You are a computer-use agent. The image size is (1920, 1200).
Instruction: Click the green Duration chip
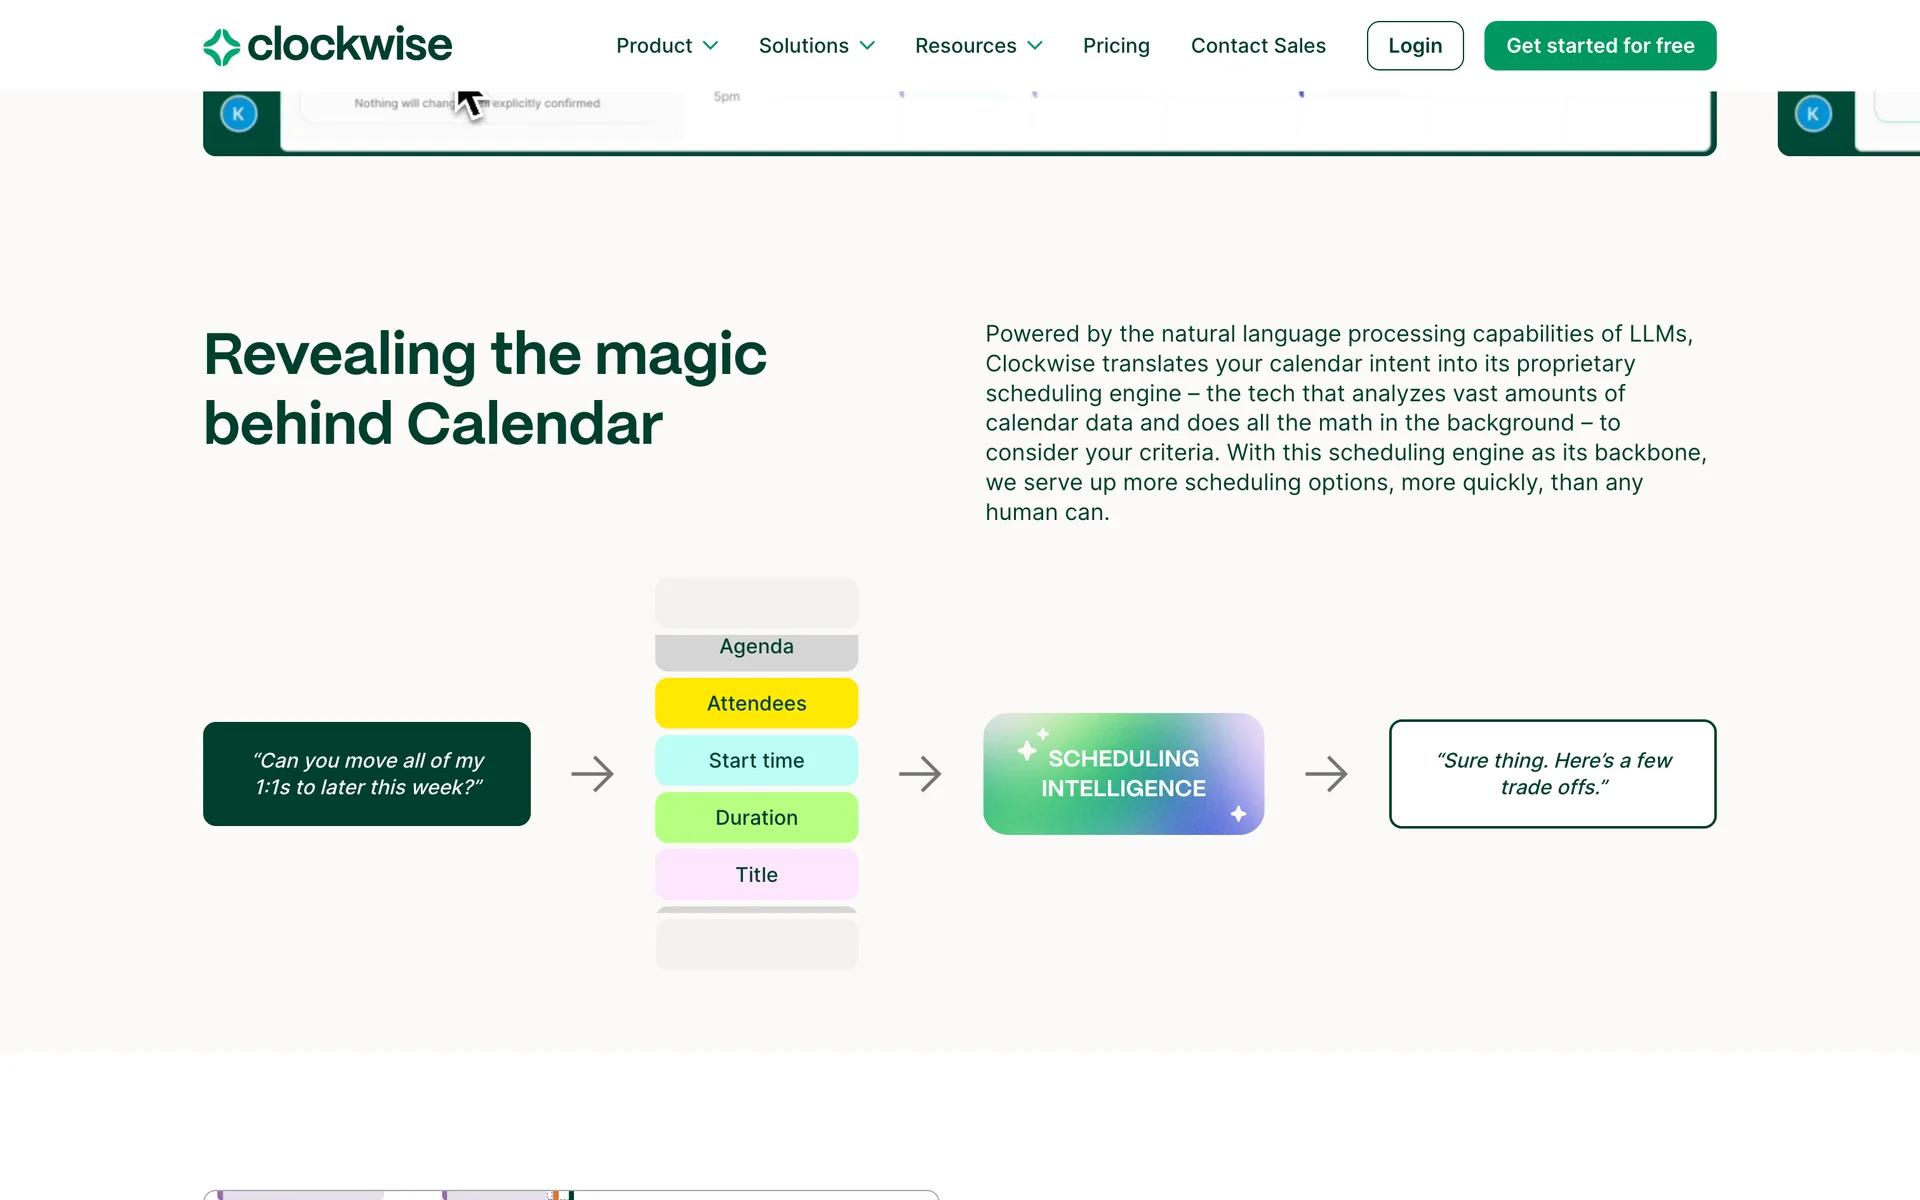click(757, 817)
